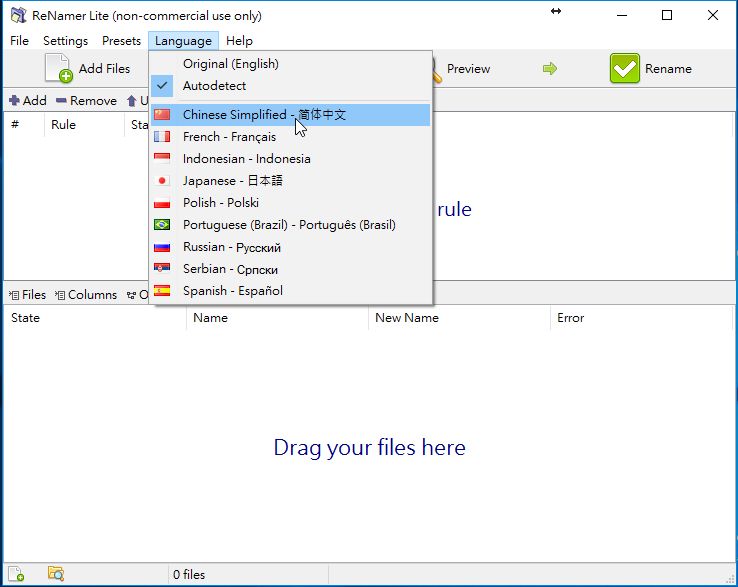Click the ReNamer app icon in title bar
This screenshot has width=738, height=587.
18,16
